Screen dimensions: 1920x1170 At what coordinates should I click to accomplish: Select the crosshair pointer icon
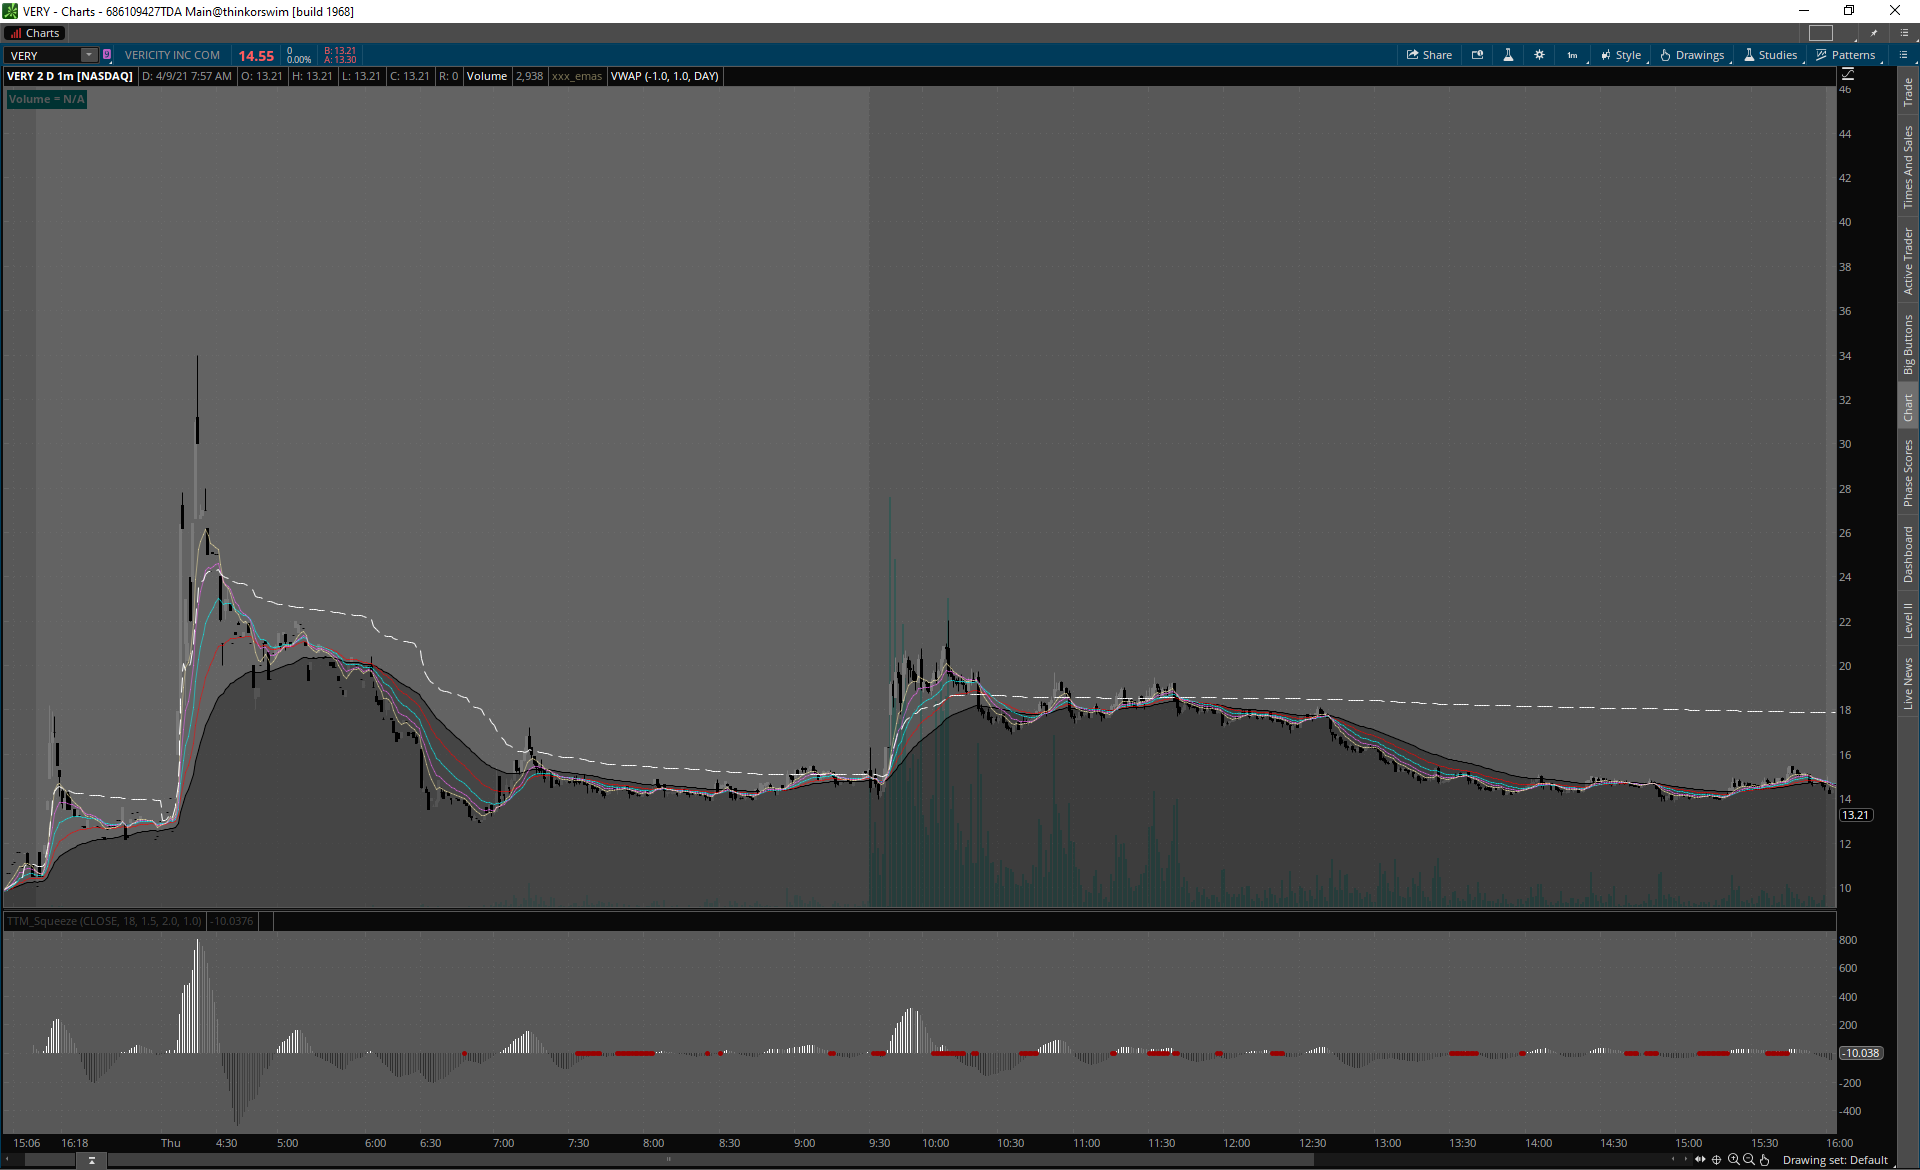pos(1717,1160)
